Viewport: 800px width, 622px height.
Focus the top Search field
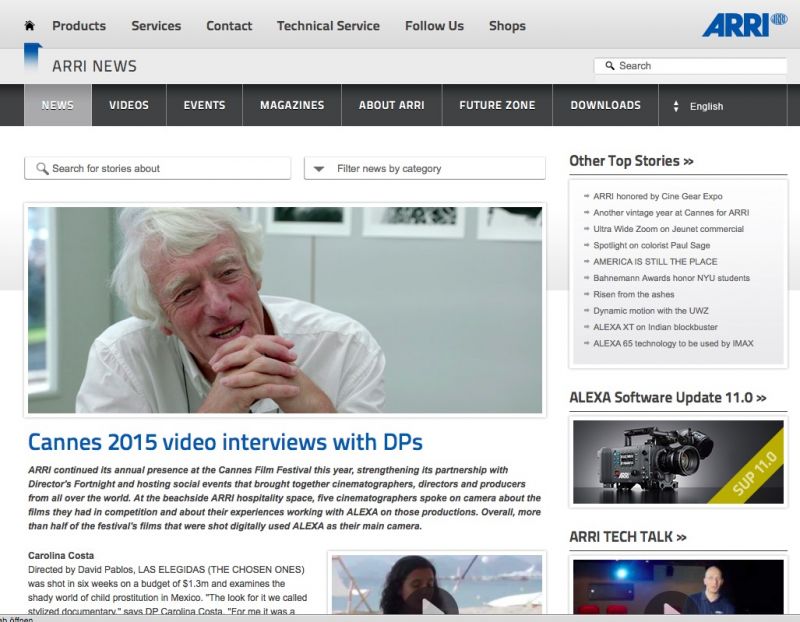coord(691,66)
